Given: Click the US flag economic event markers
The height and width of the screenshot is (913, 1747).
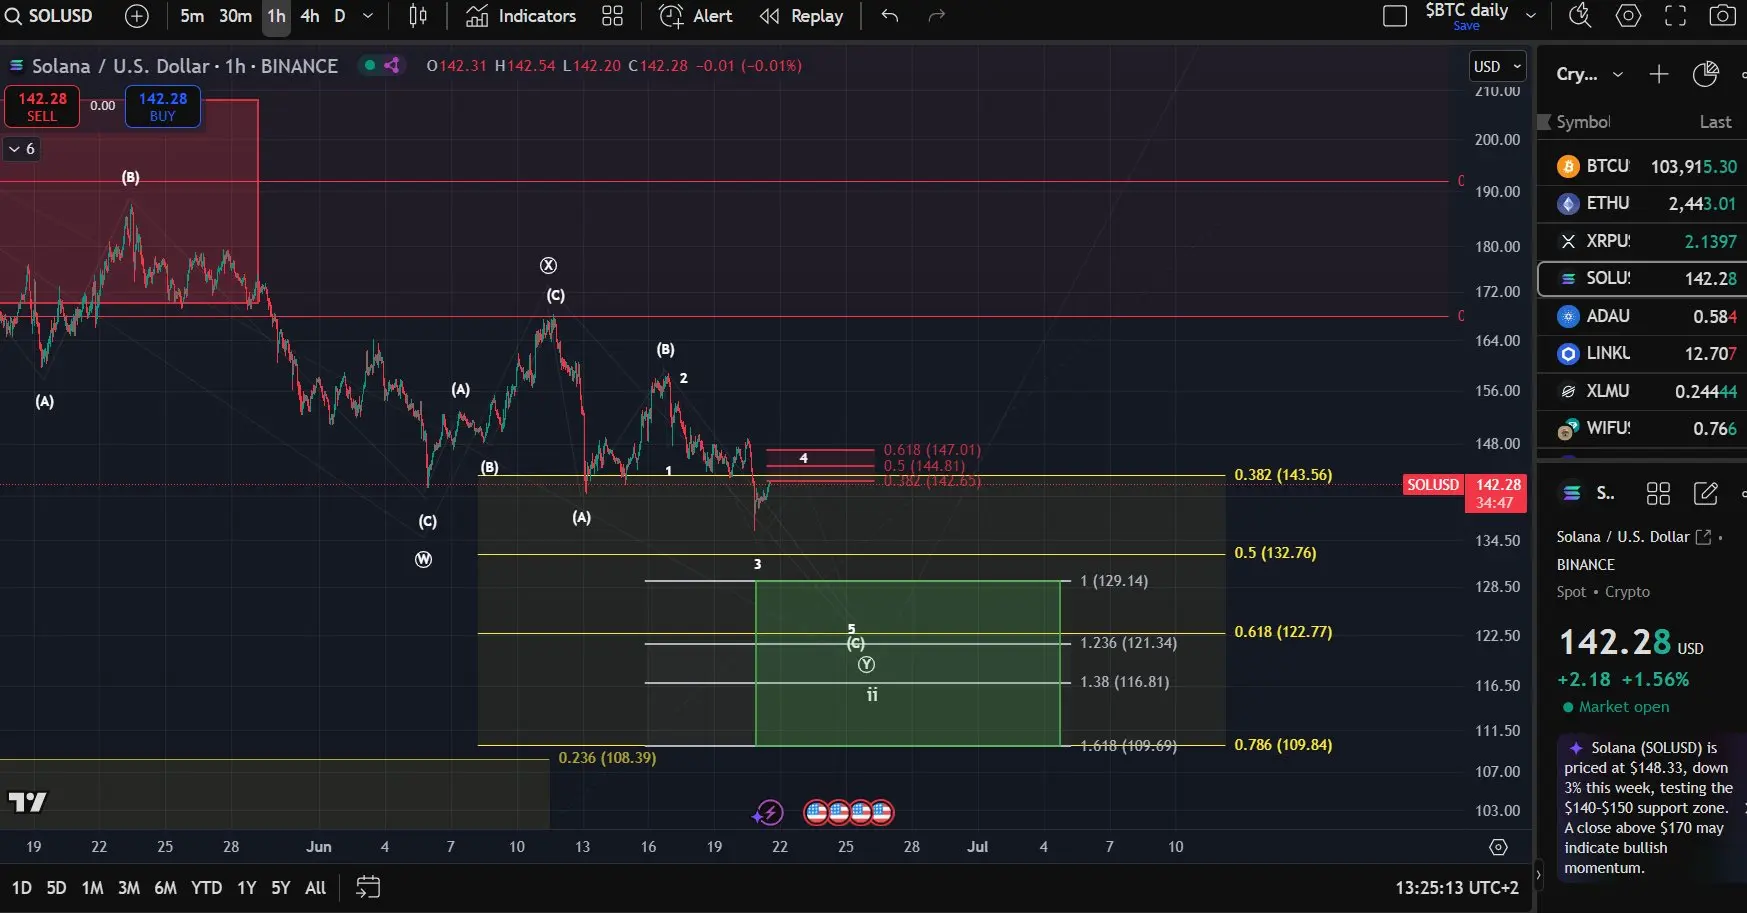Looking at the screenshot, I should click(849, 812).
